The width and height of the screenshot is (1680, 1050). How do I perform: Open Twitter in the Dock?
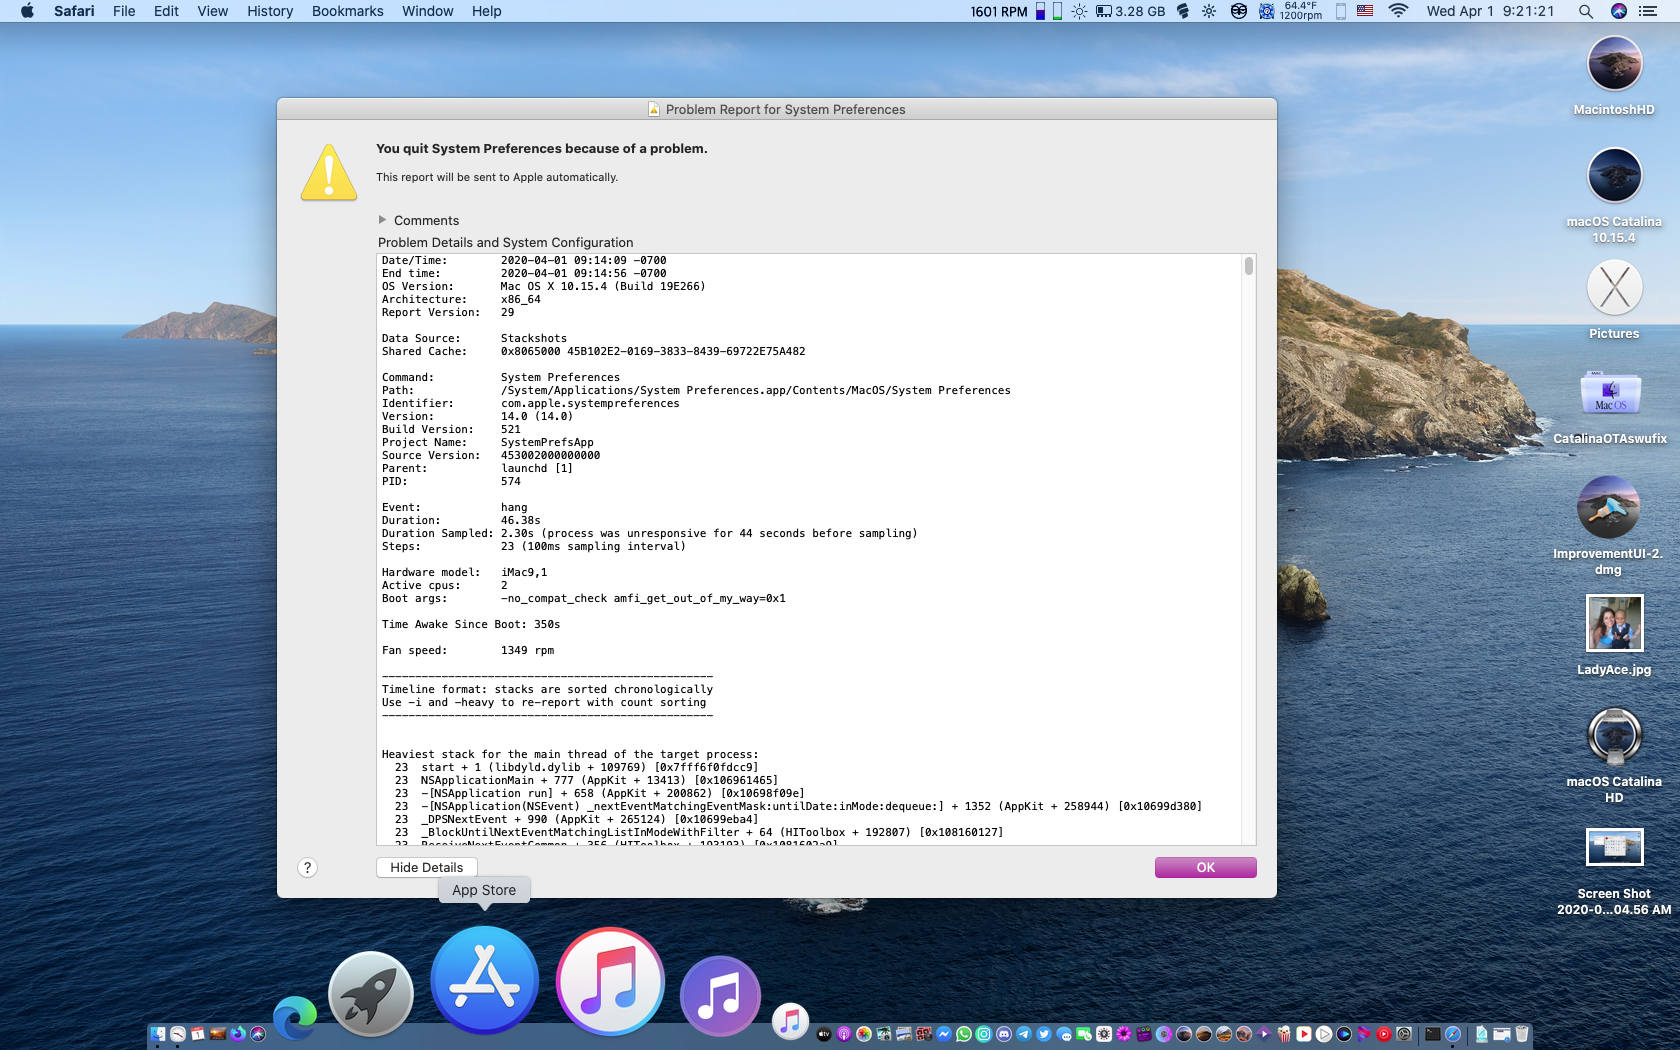click(x=1044, y=1034)
